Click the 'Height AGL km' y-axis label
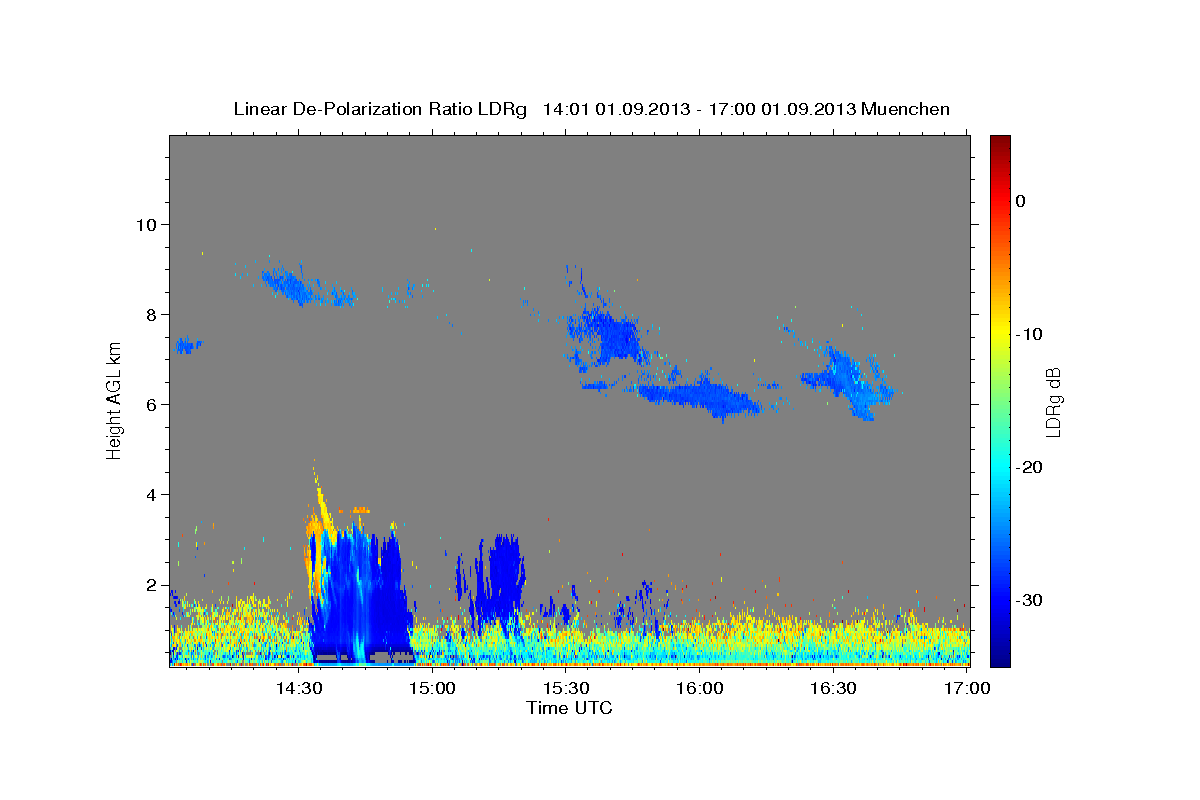The width and height of the screenshot is (1200, 800). [x=115, y=400]
